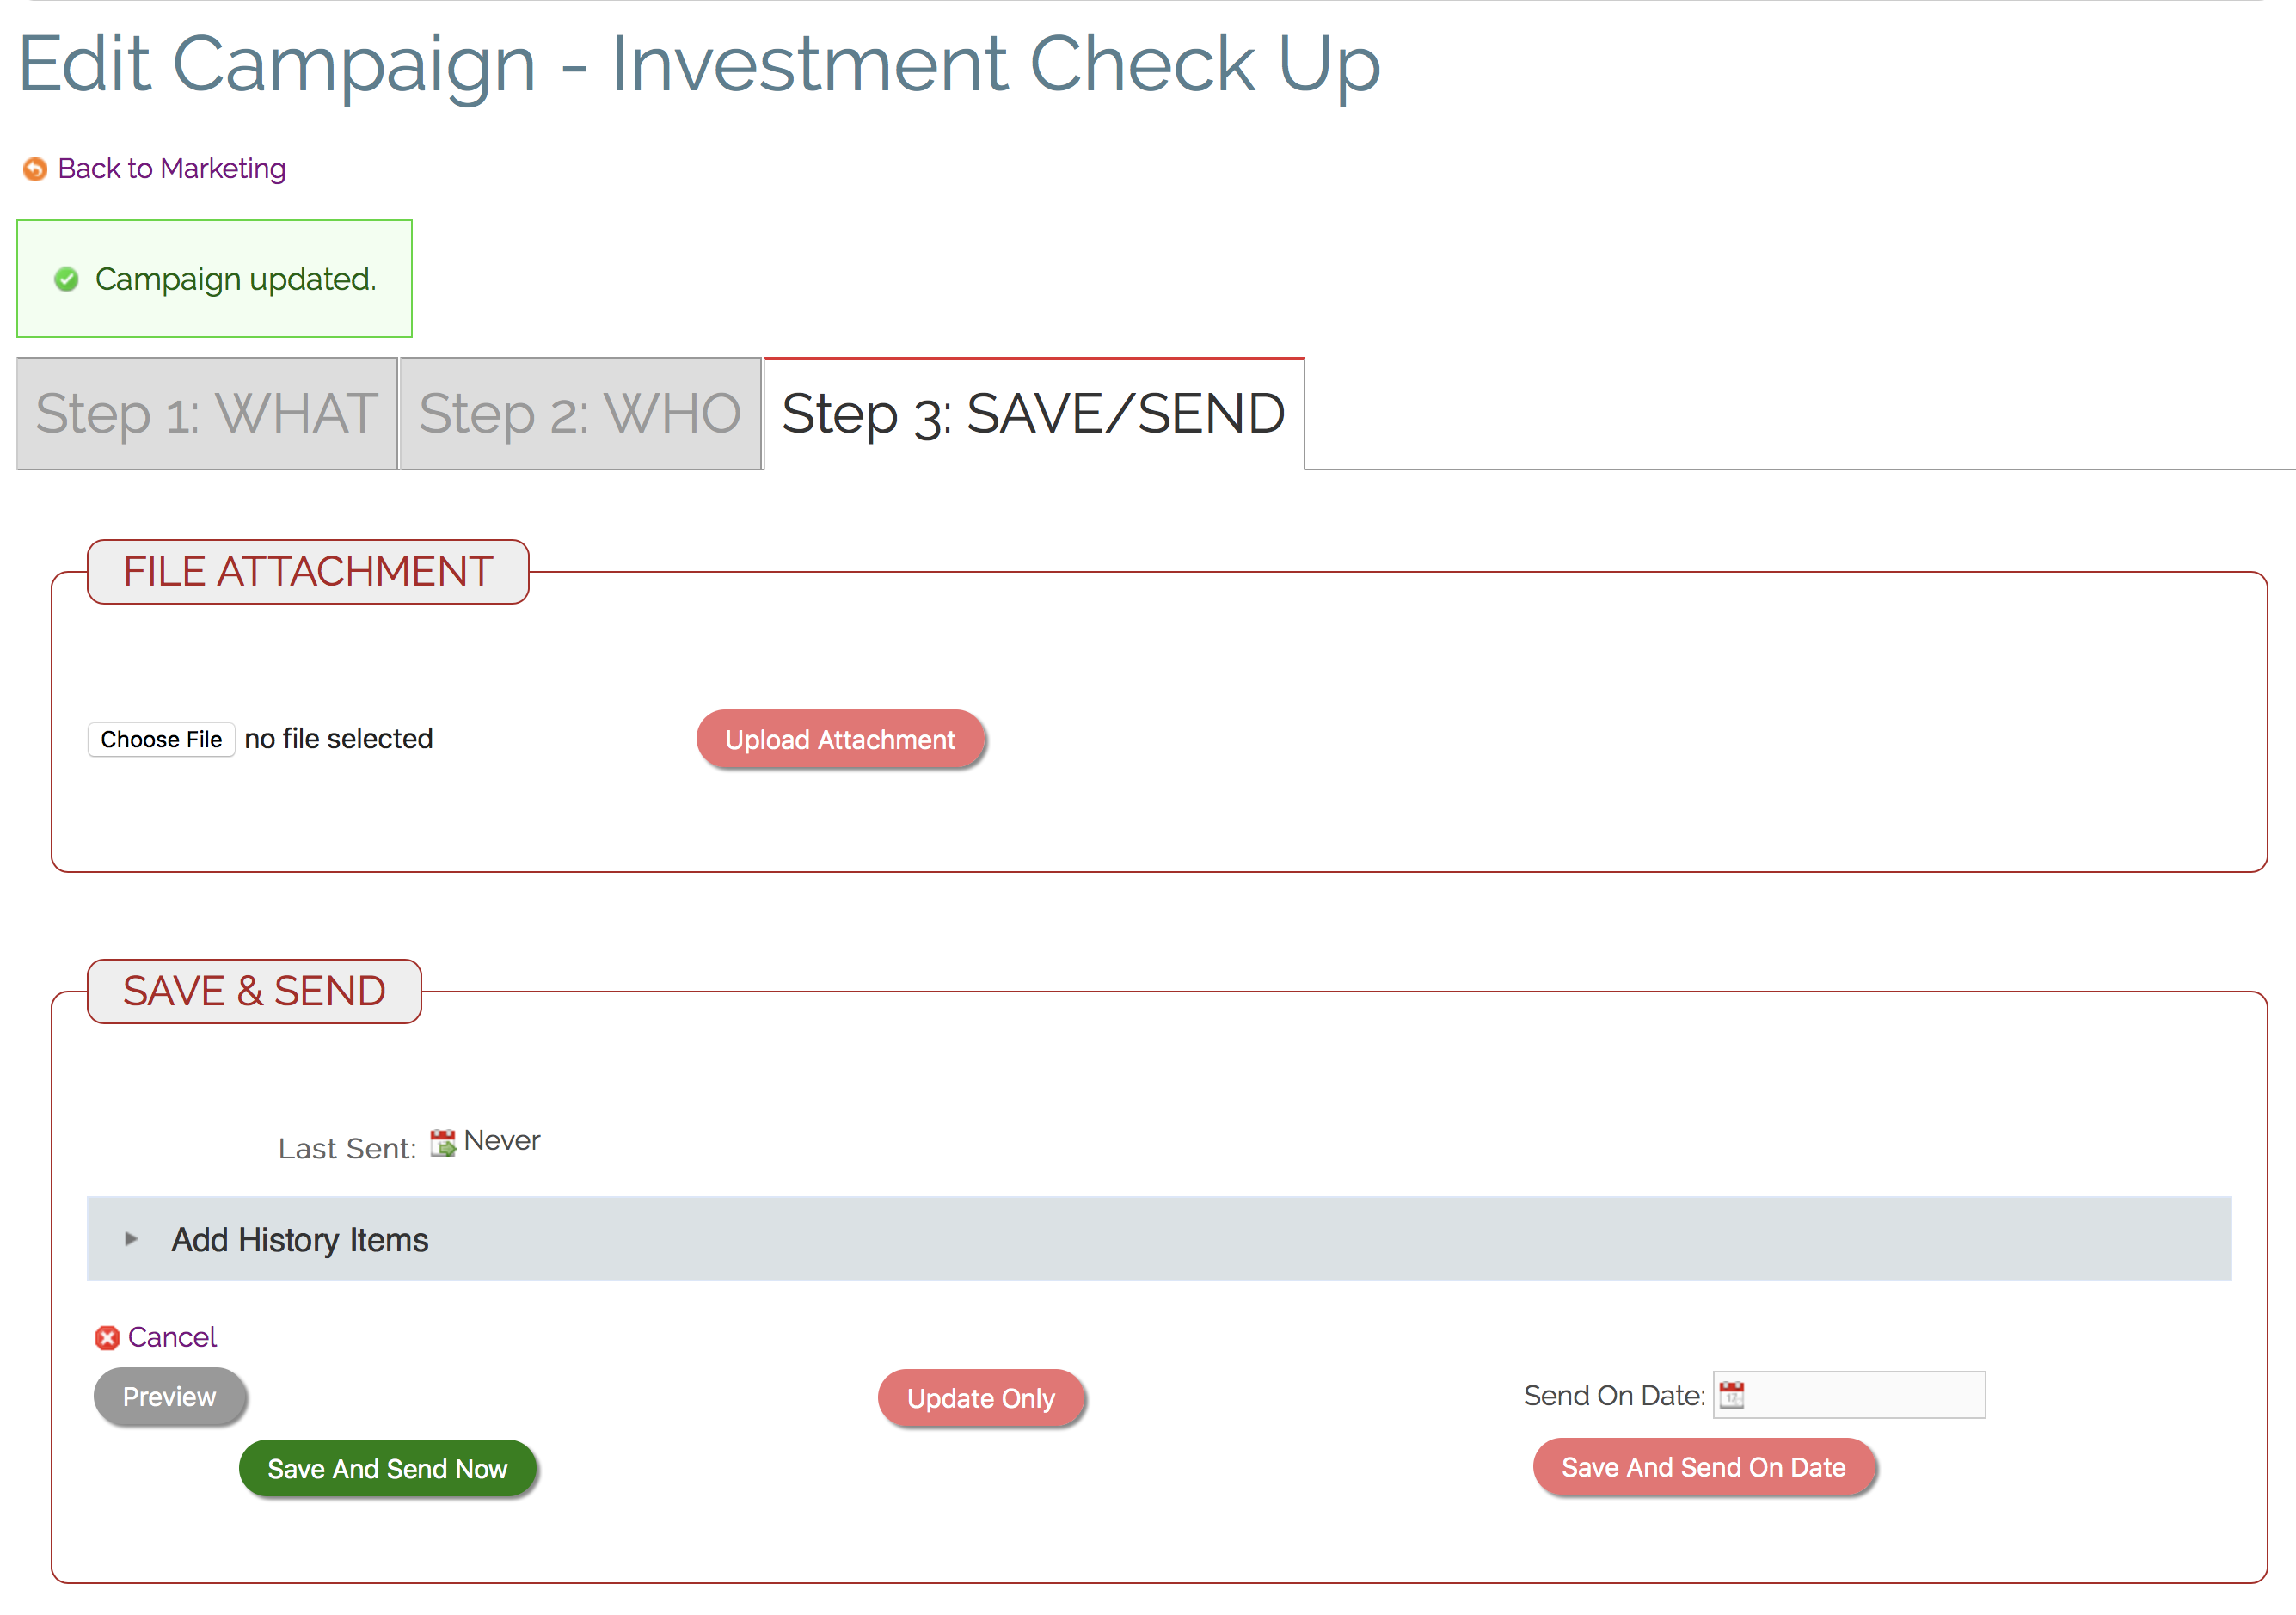
Task: Switch to Step 1: WHAT tab
Action: (x=207, y=413)
